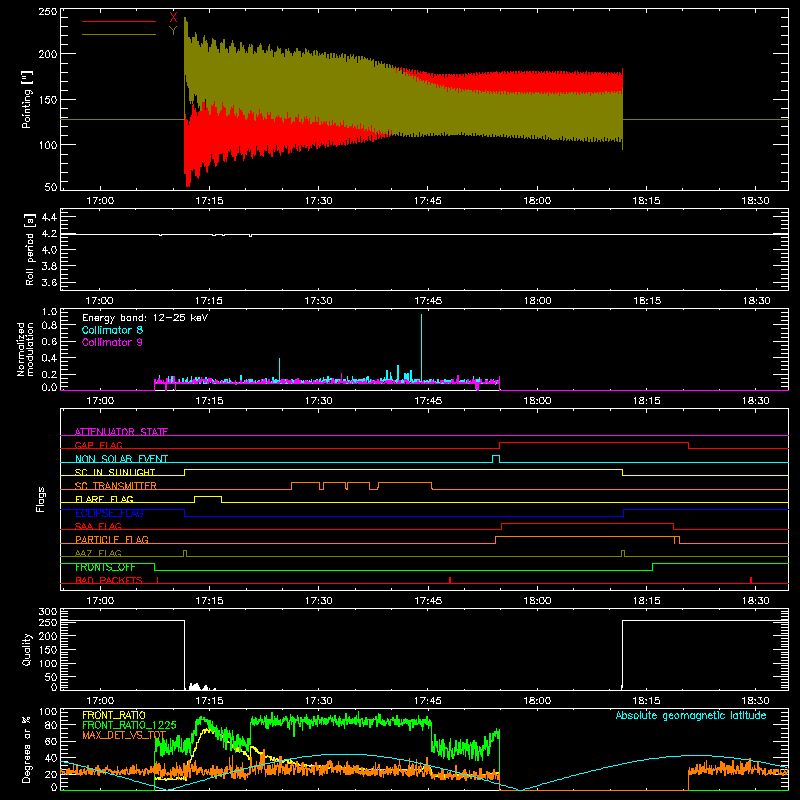Click the 'Absolute geomagnetic latitude' label
800x800 pixels.
[x=691, y=715]
